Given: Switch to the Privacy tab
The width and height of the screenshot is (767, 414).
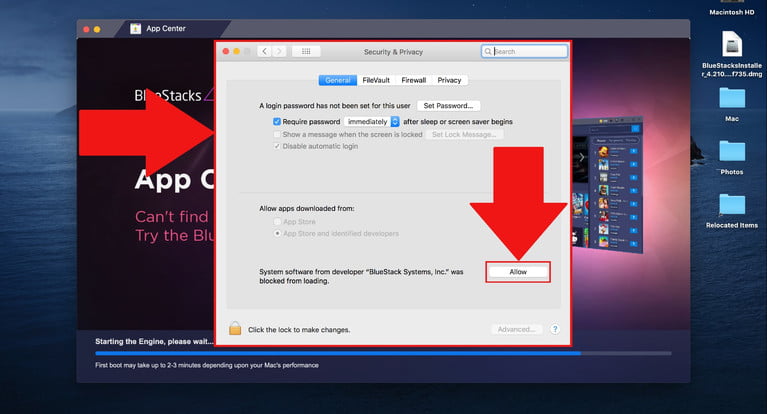Looking at the screenshot, I should pos(449,80).
